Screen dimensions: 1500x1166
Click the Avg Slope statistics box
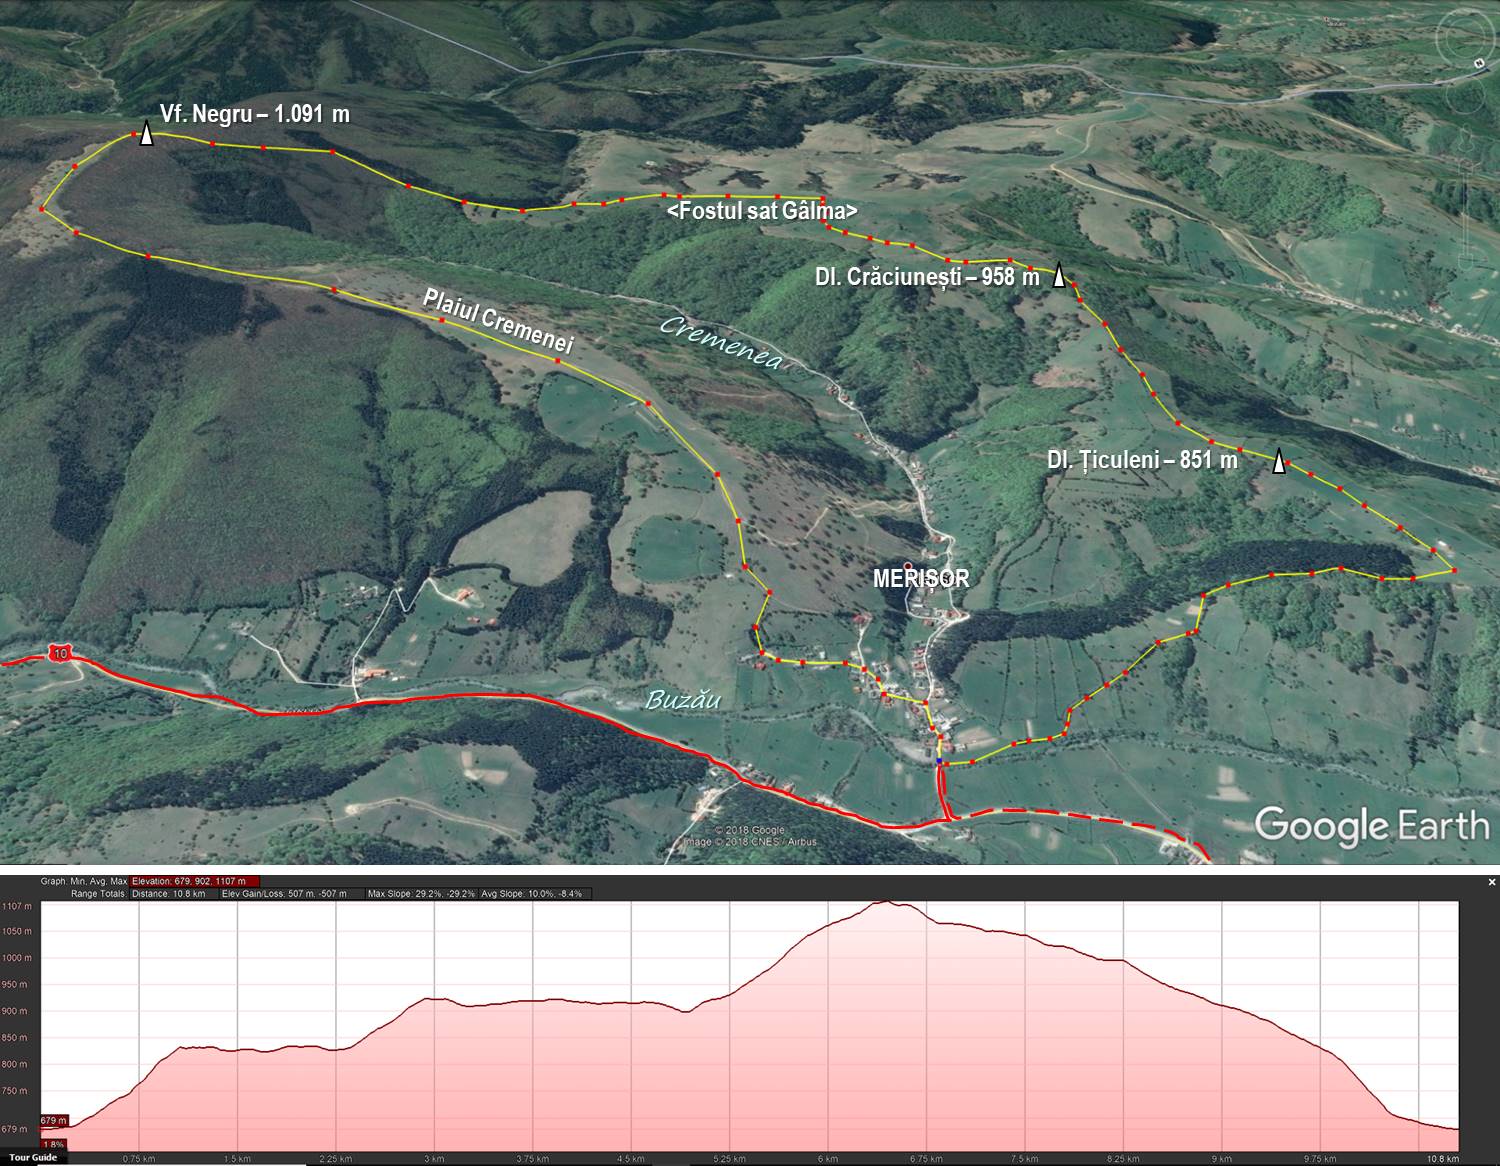coord(535,893)
